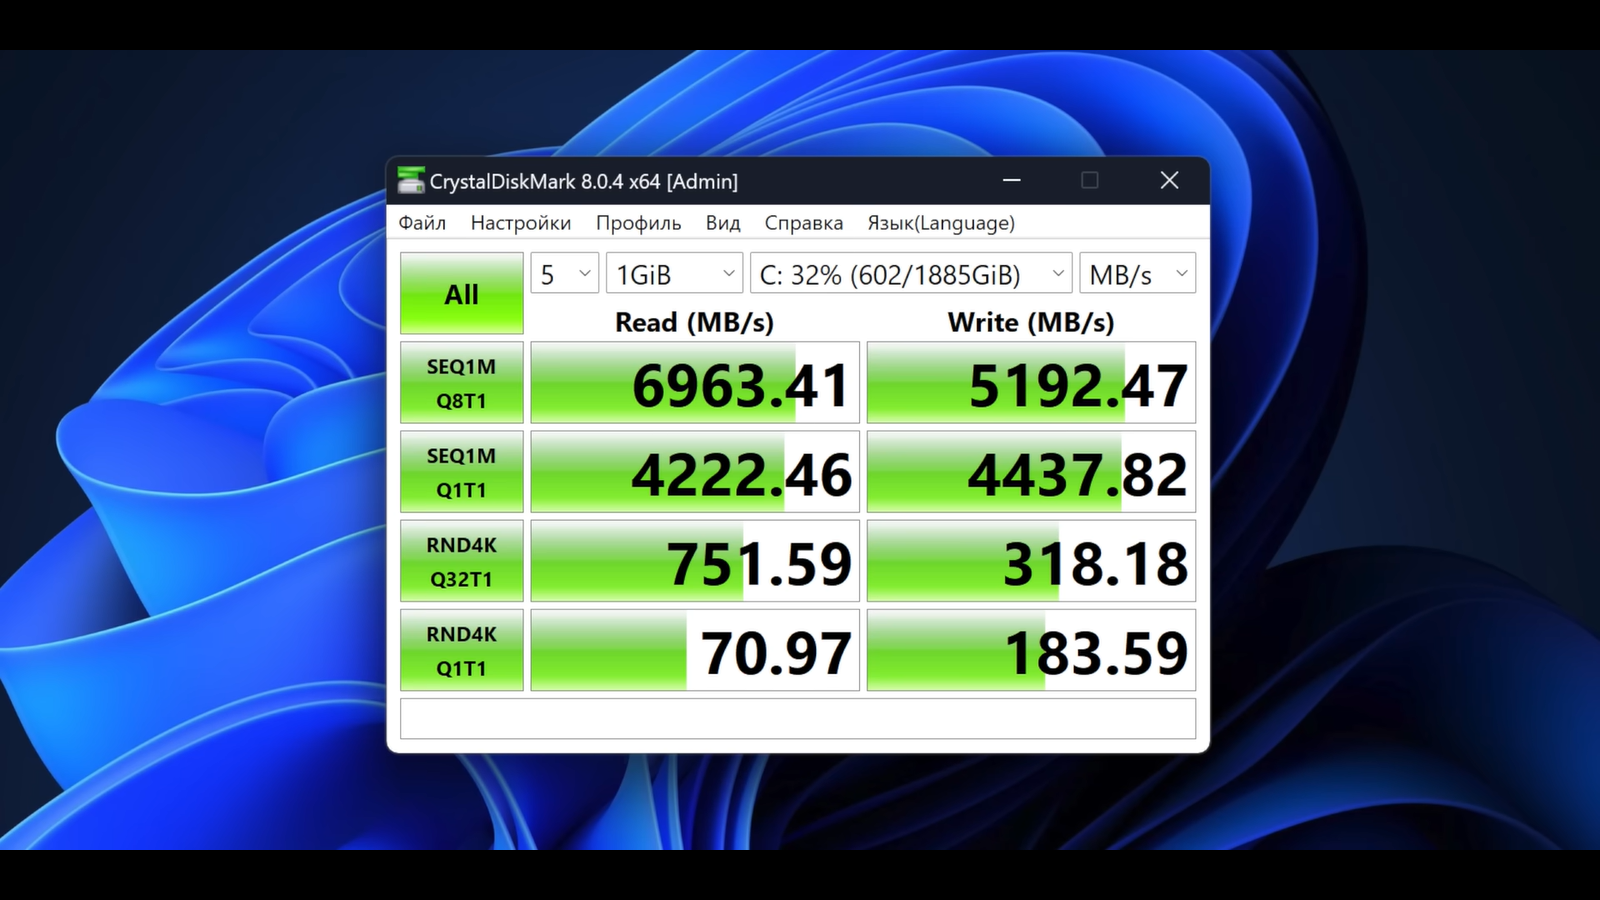Close the CrystalDiskMark window
This screenshot has width=1600, height=900.
point(1169,181)
